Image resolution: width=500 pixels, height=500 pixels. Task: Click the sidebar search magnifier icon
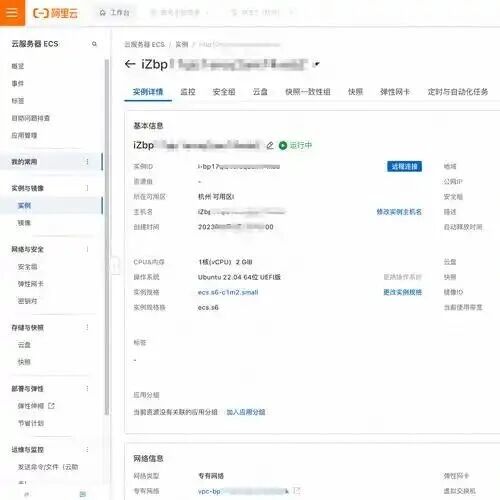[94, 44]
